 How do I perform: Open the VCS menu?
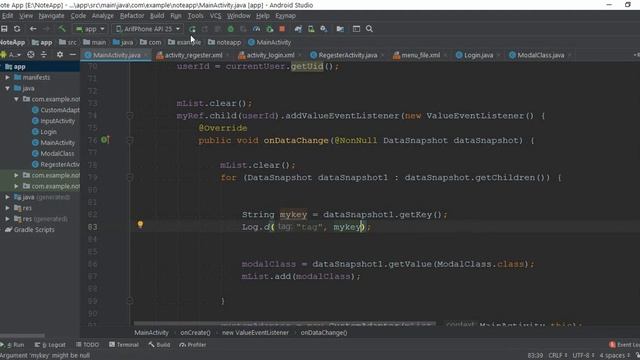click(216, 16)
